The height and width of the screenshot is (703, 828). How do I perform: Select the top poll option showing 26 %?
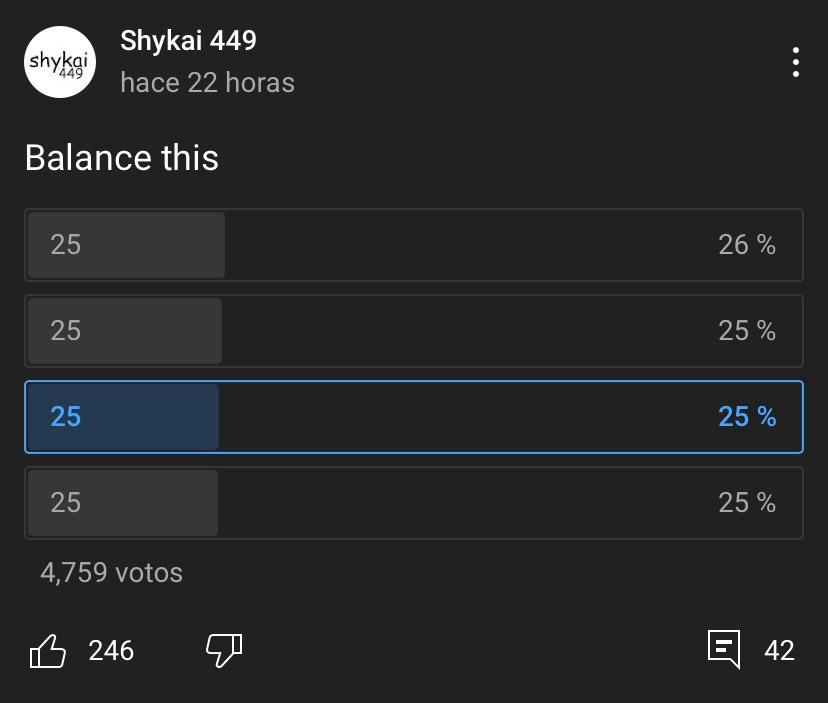click(x=414, y=245)
